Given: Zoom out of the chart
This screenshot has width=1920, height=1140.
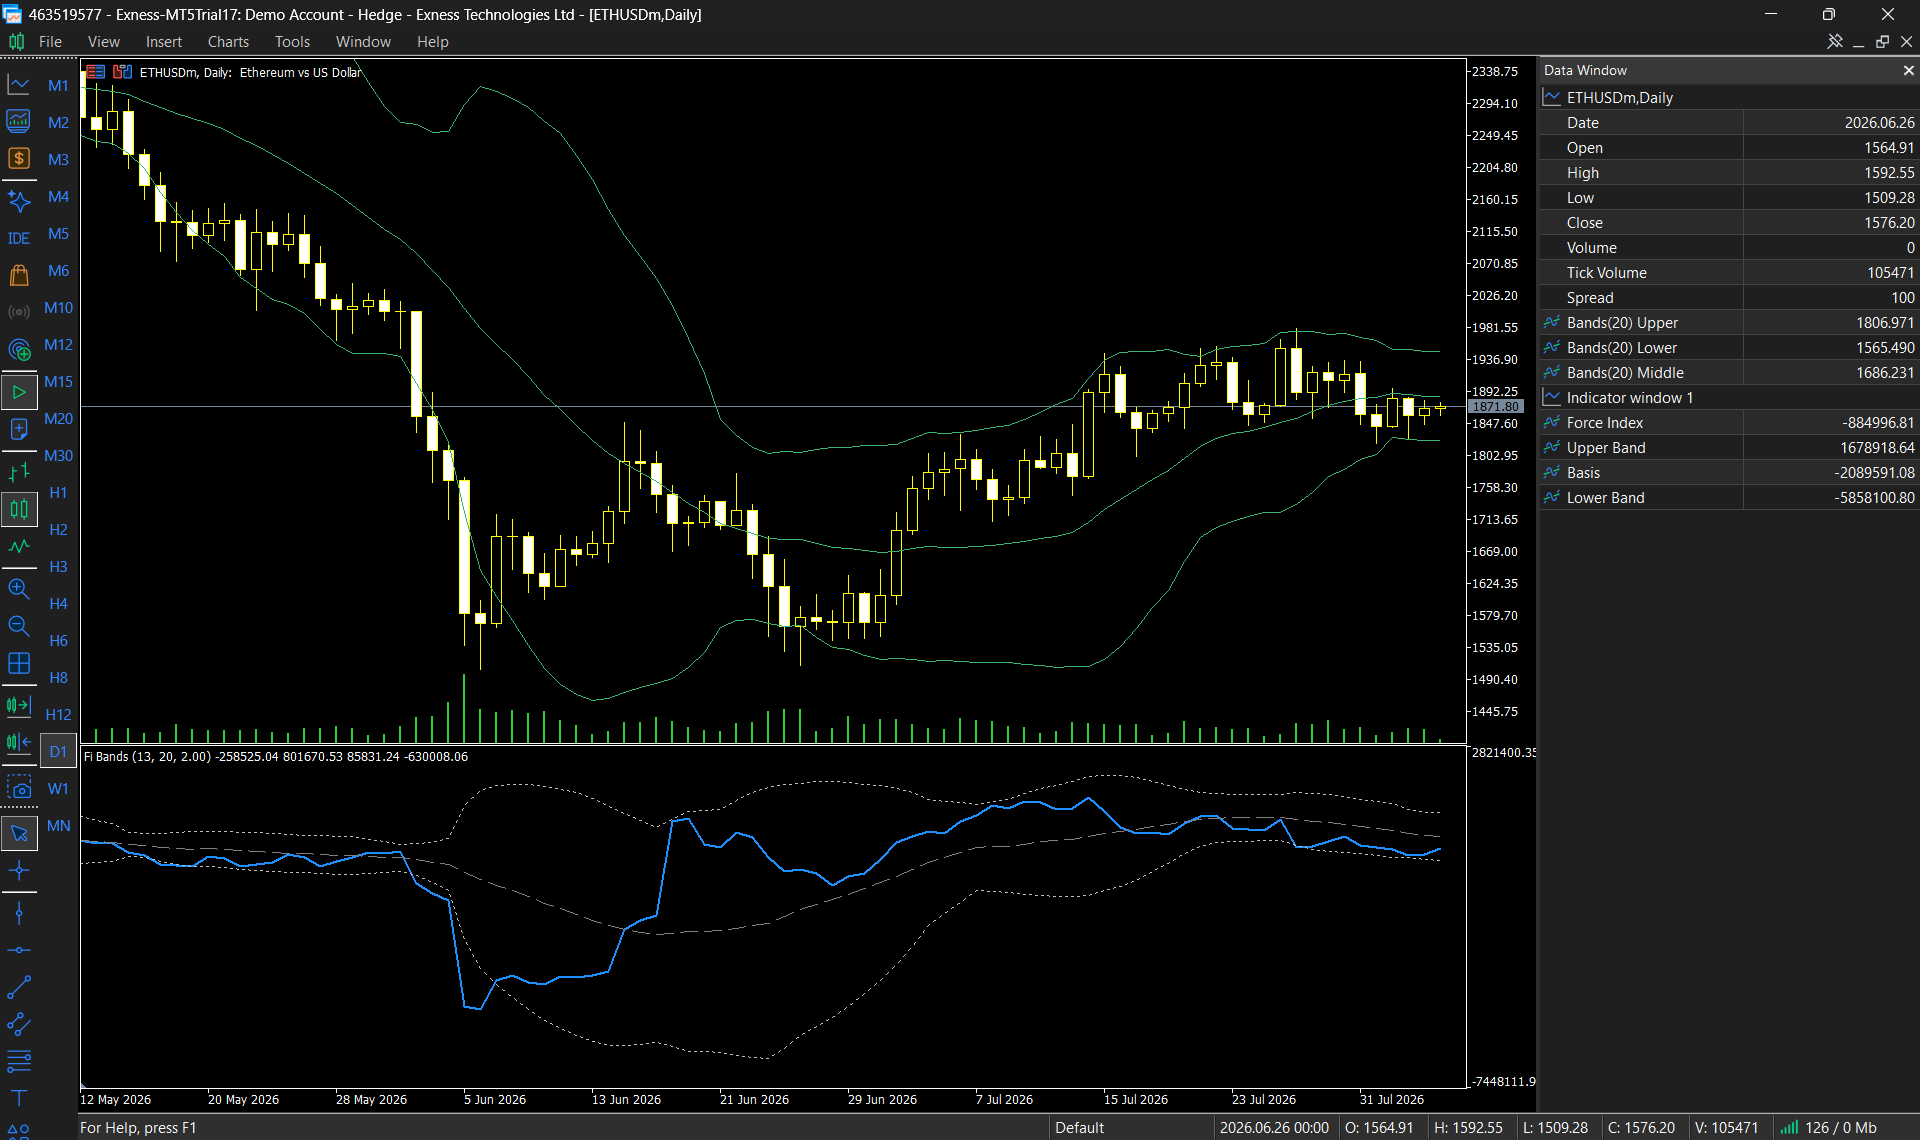Looking at the screenshot, I should click(19, 626).
